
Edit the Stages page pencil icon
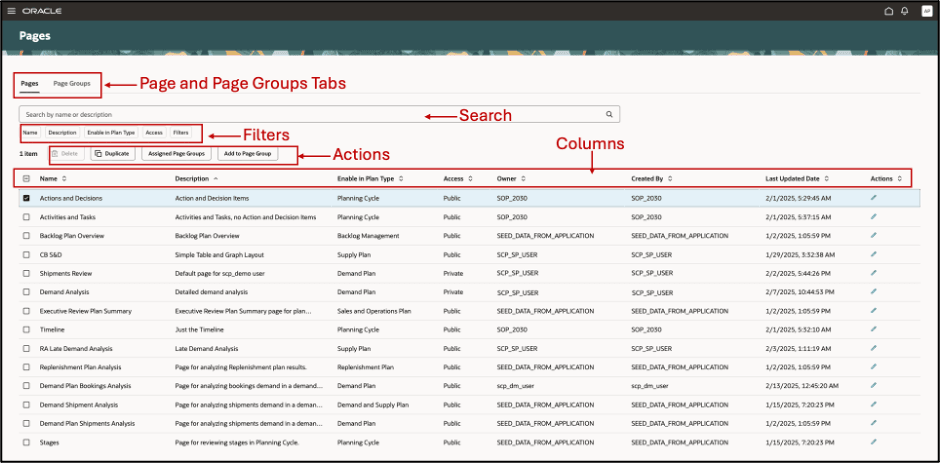pos(873,442)
